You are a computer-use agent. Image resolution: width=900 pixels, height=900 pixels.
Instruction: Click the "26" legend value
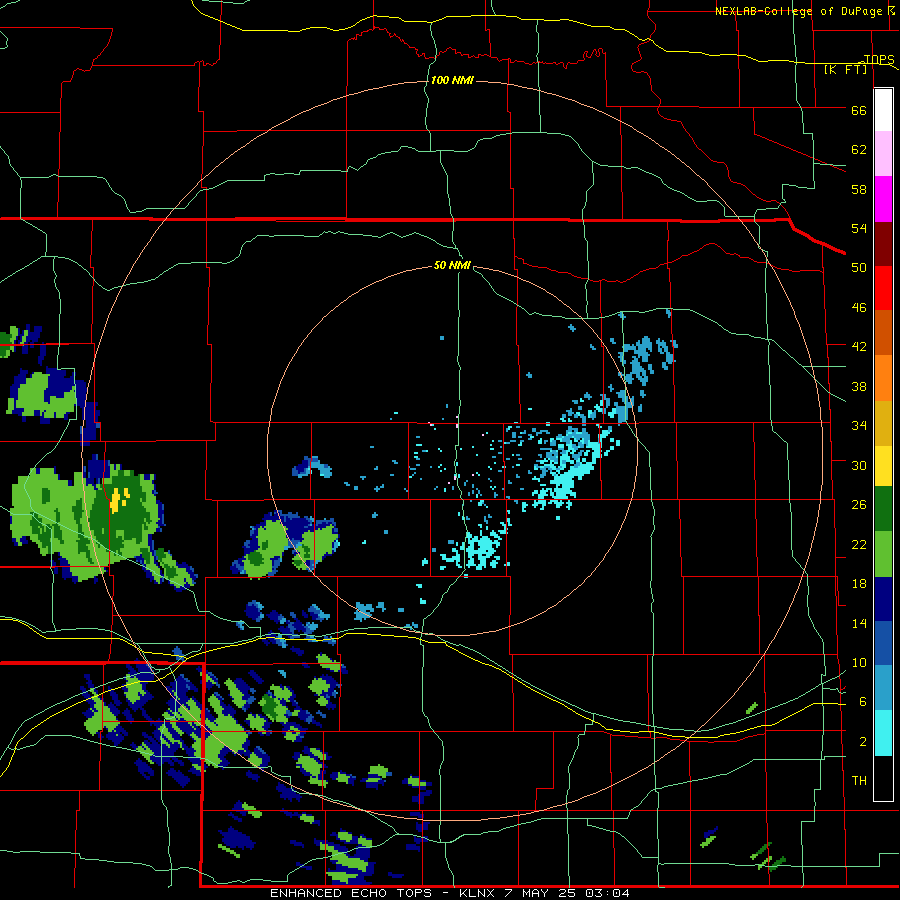pyautogui.click(x=859, y=505)
